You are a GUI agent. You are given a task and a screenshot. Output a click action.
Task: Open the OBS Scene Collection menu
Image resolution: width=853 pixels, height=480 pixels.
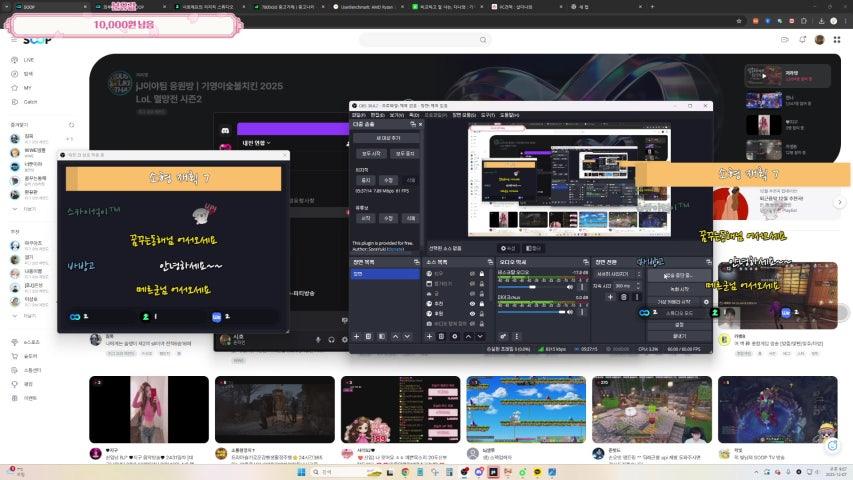pyautogui.click(x=464, y=115)
